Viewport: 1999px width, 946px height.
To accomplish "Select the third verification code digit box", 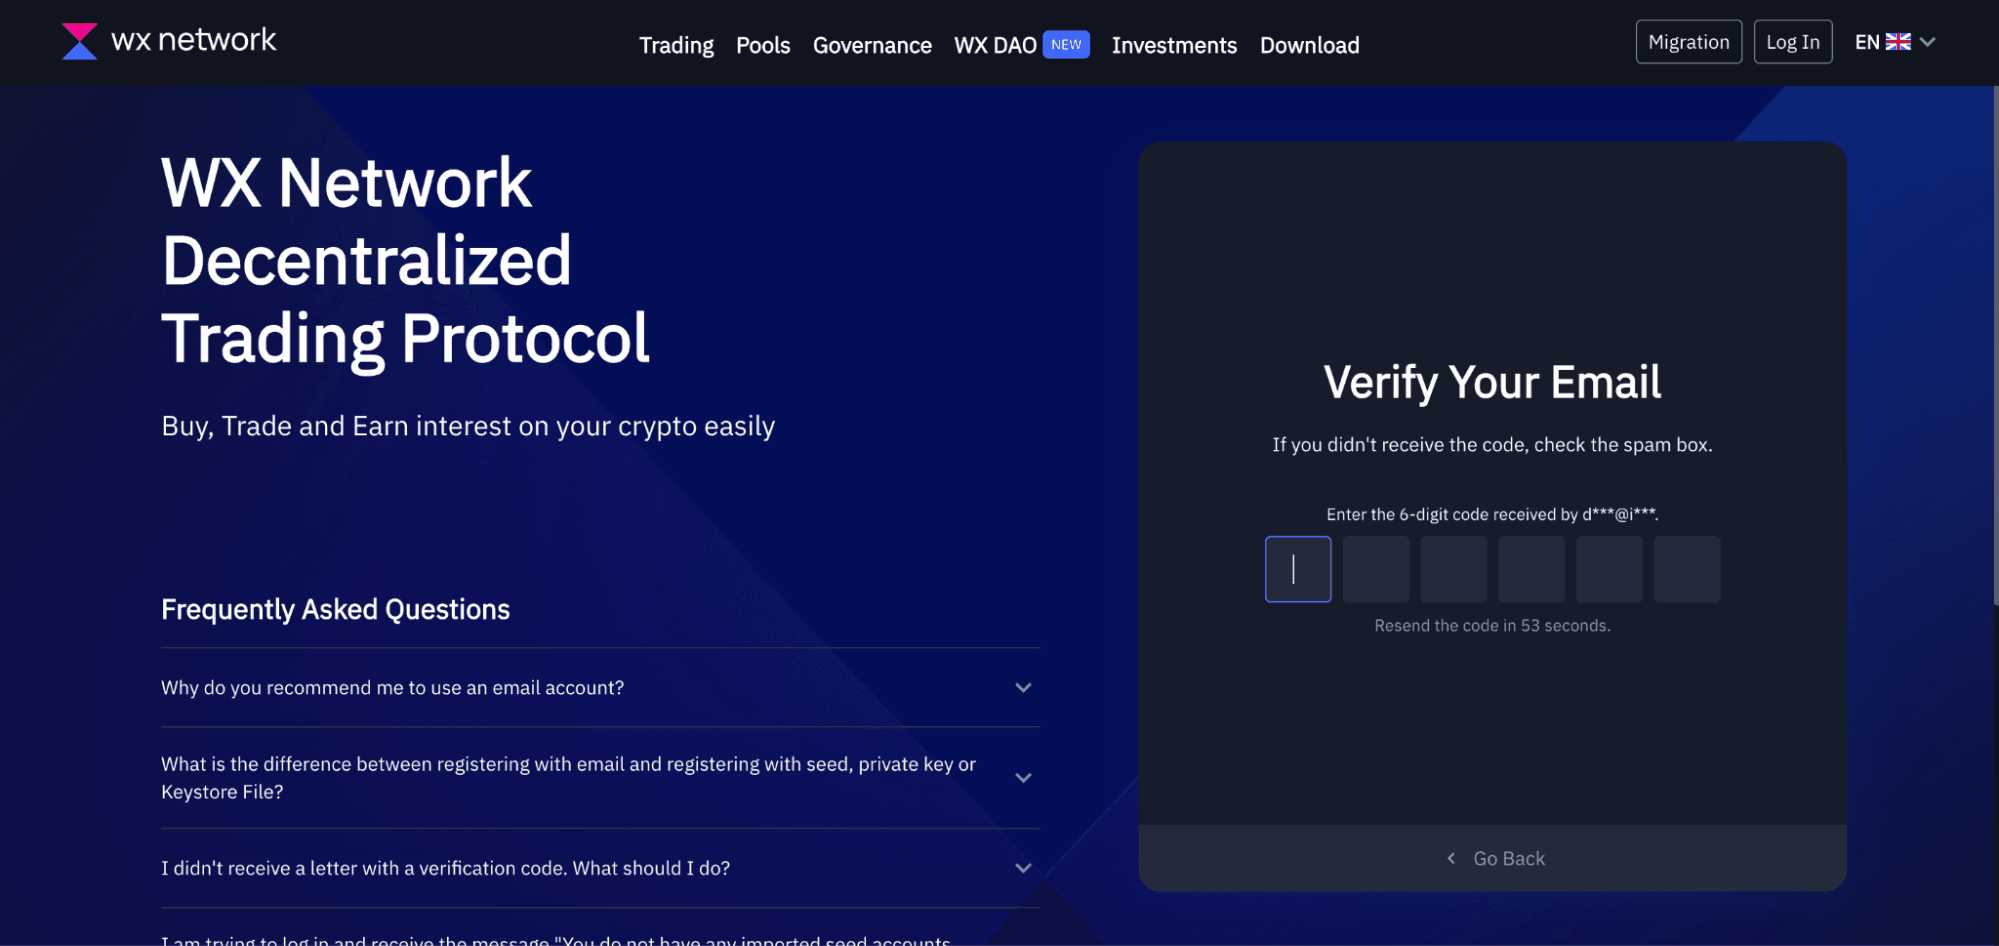I will coord(1453,569).
